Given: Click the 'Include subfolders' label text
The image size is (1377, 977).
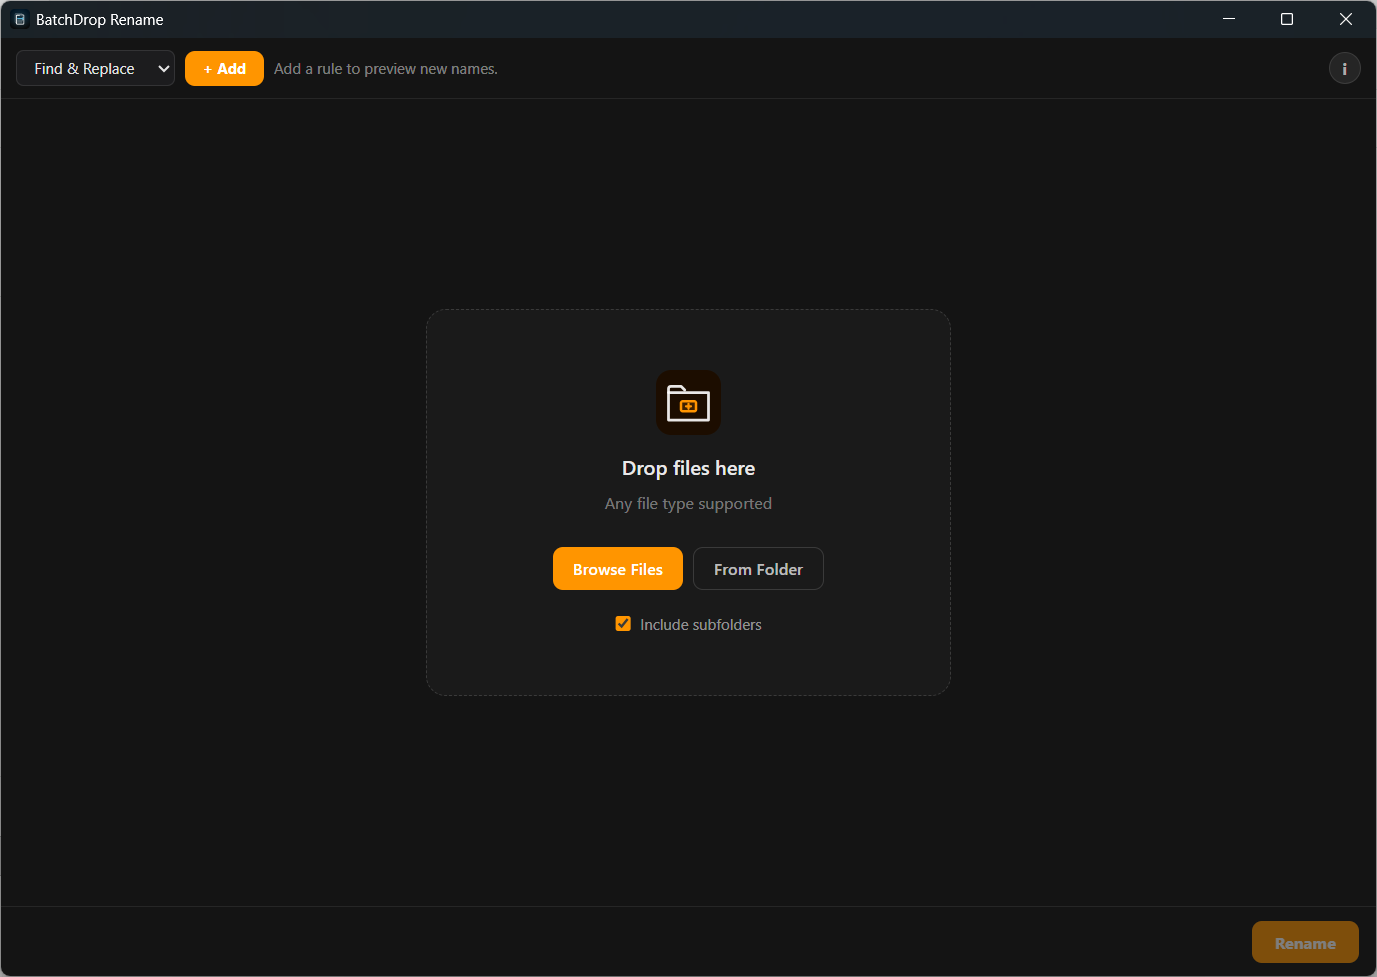Looking at the screenshot, I should pyautogui.click(x=701, y=625).
